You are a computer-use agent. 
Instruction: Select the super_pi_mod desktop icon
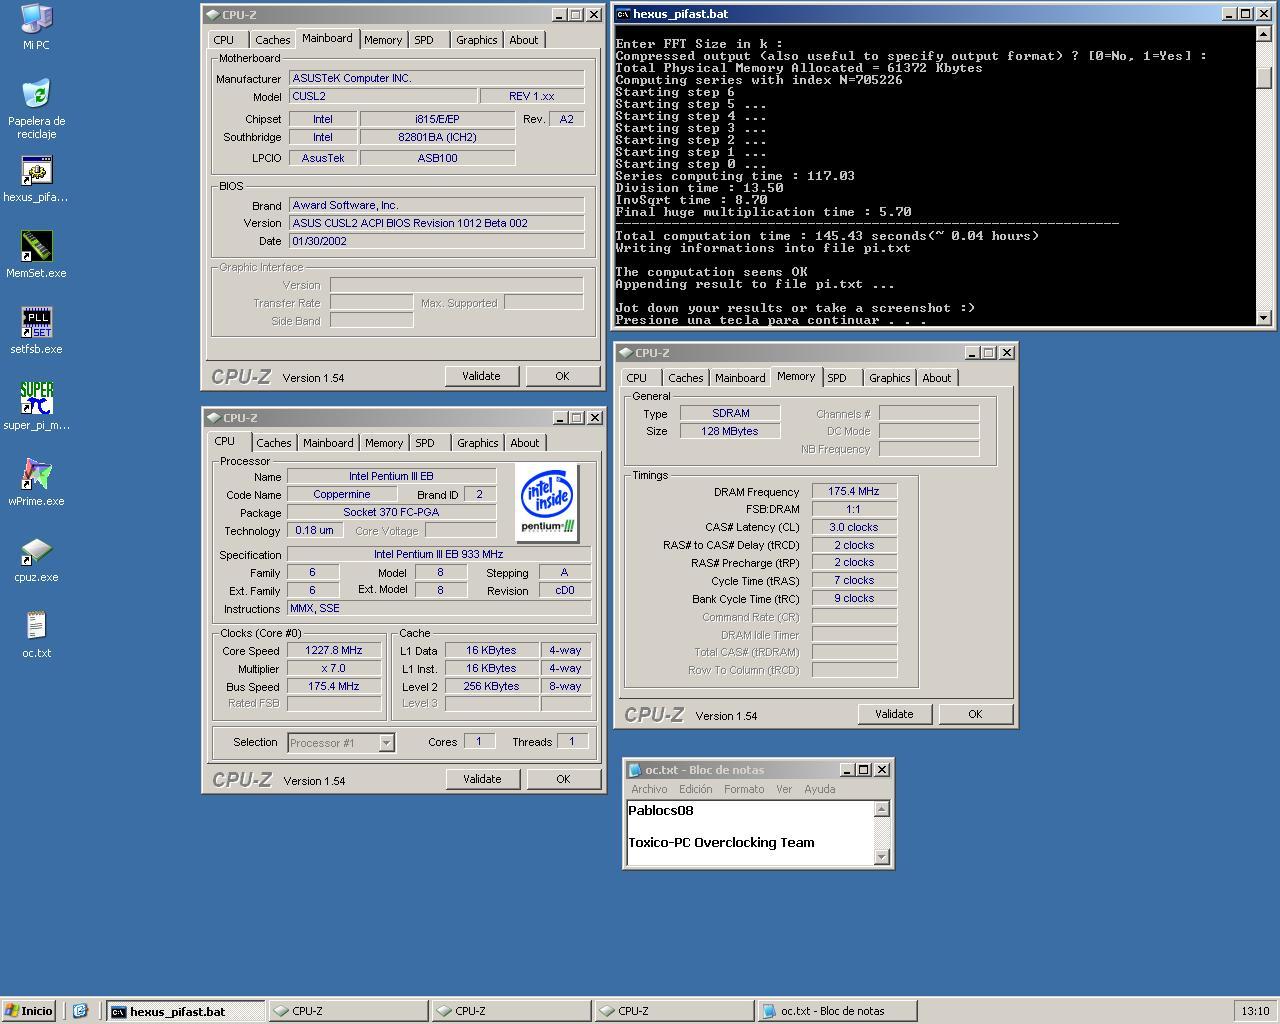36,398
